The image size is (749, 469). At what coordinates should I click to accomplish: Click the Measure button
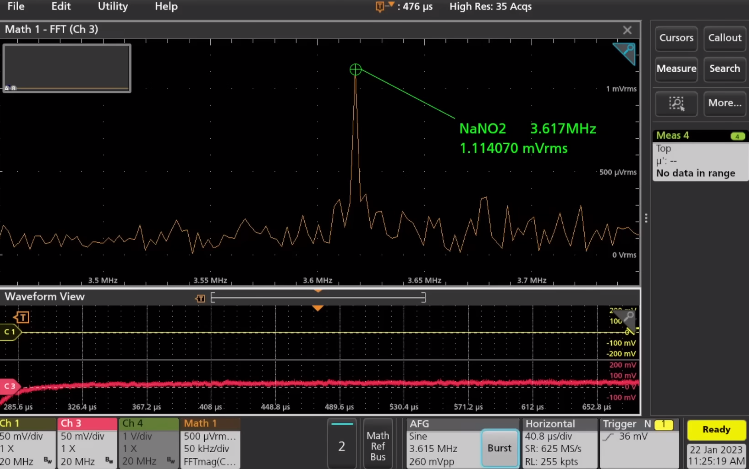(x=676, y=69)
